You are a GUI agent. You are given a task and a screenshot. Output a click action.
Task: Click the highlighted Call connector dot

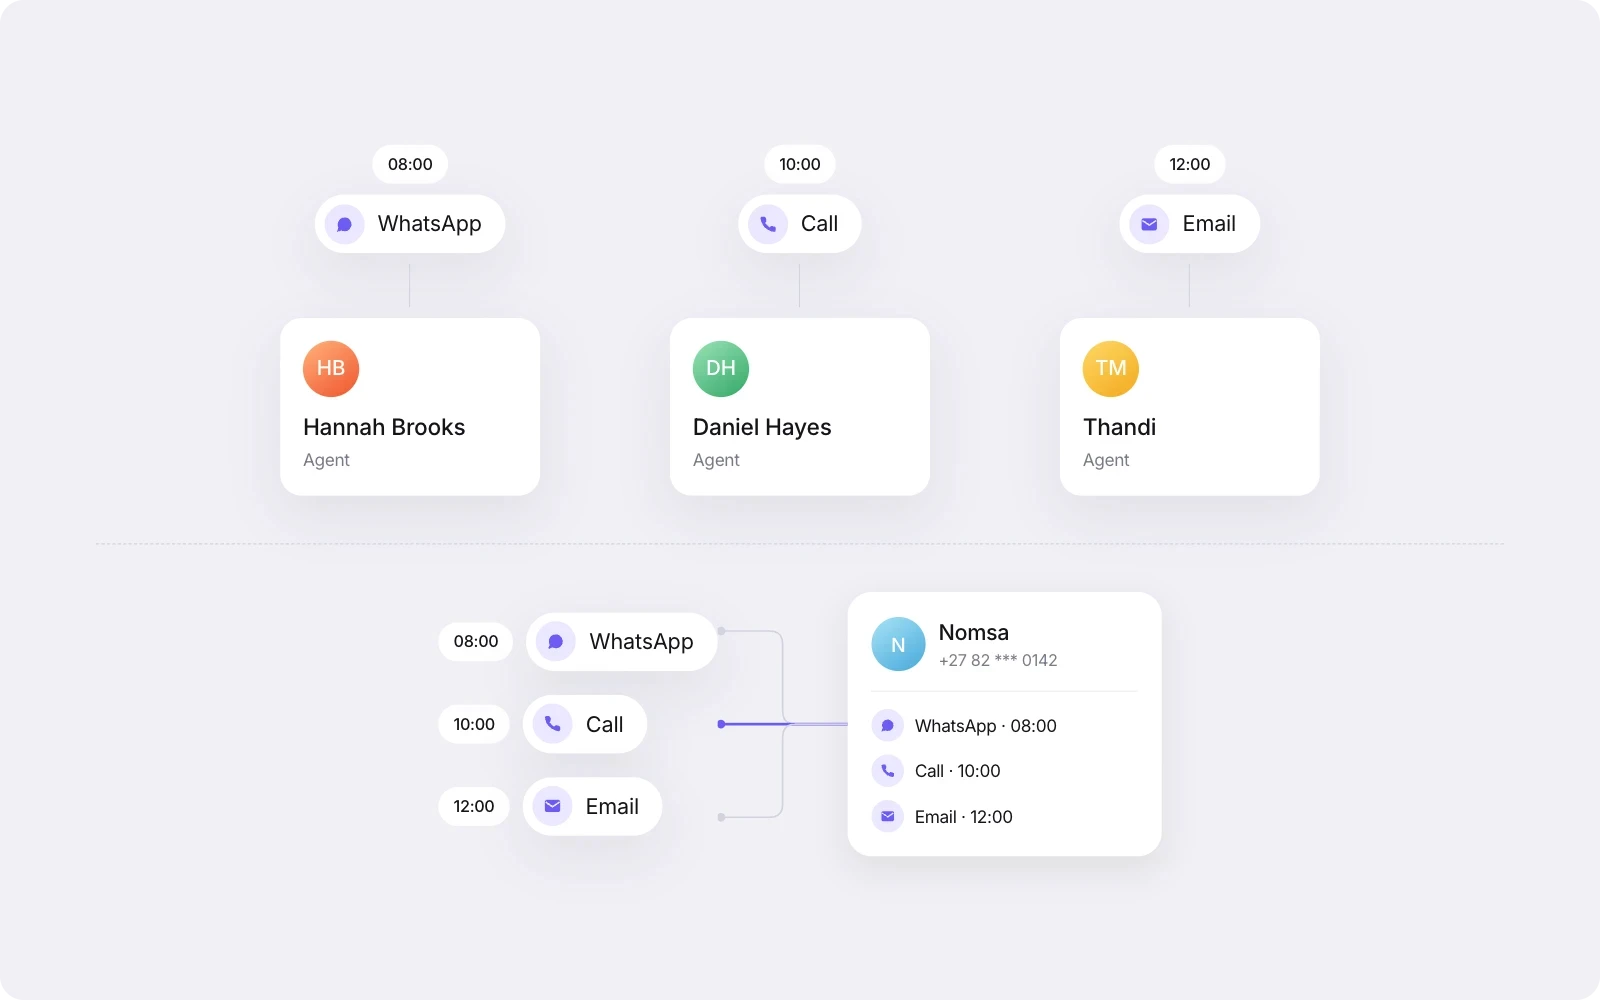(721, 724)
